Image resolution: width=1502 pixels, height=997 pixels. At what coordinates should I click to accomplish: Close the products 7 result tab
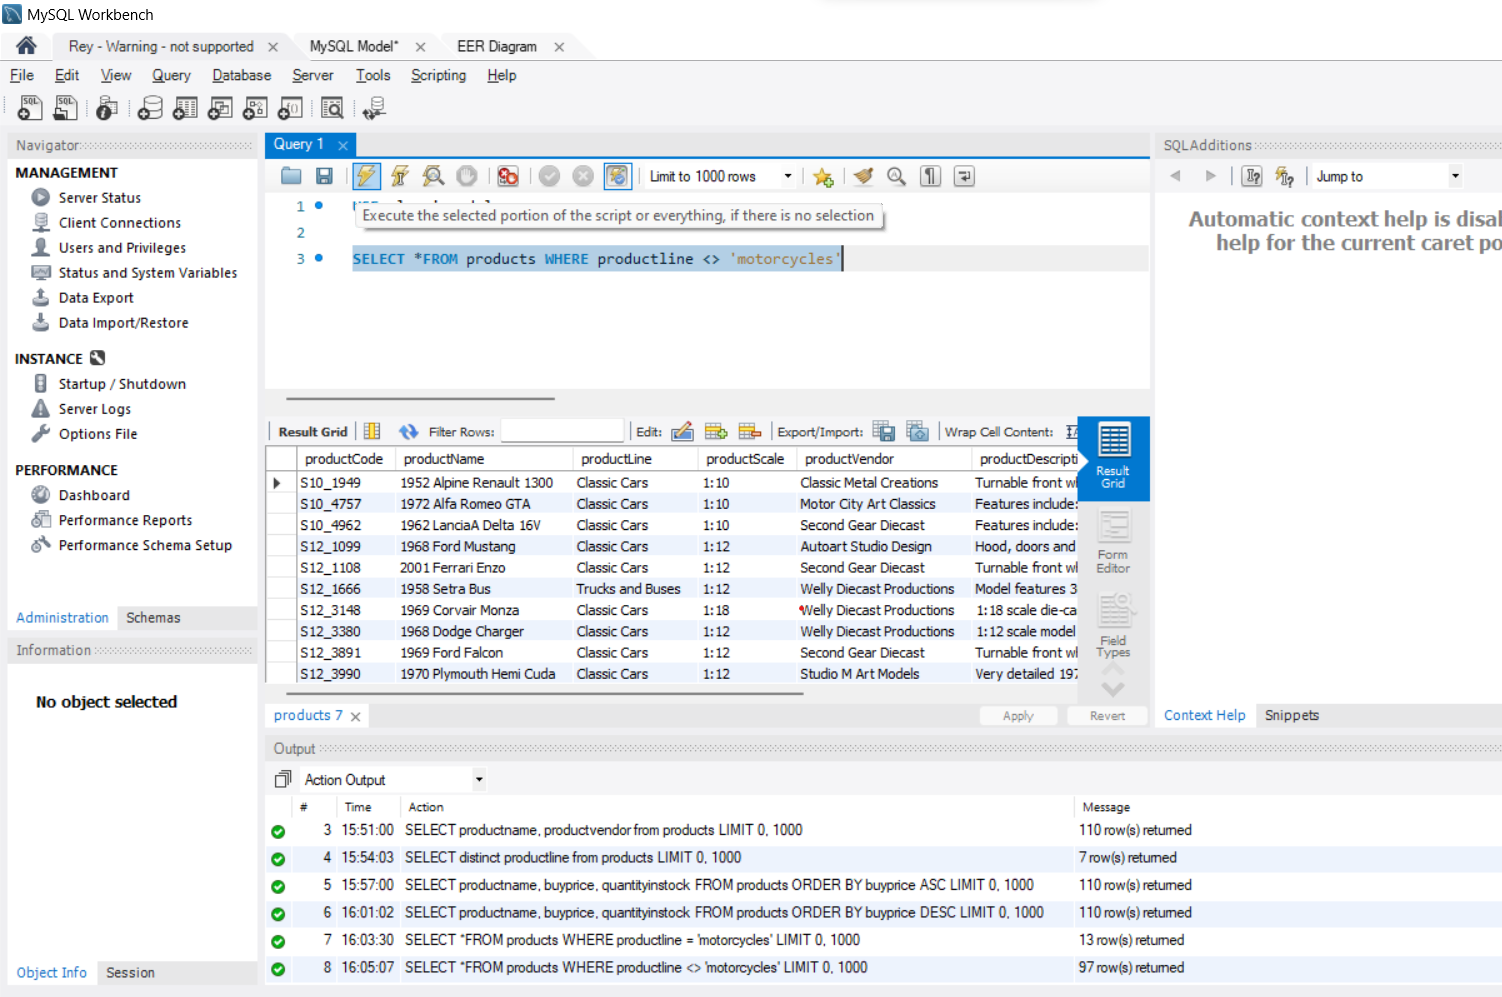[x=355, y=717]
